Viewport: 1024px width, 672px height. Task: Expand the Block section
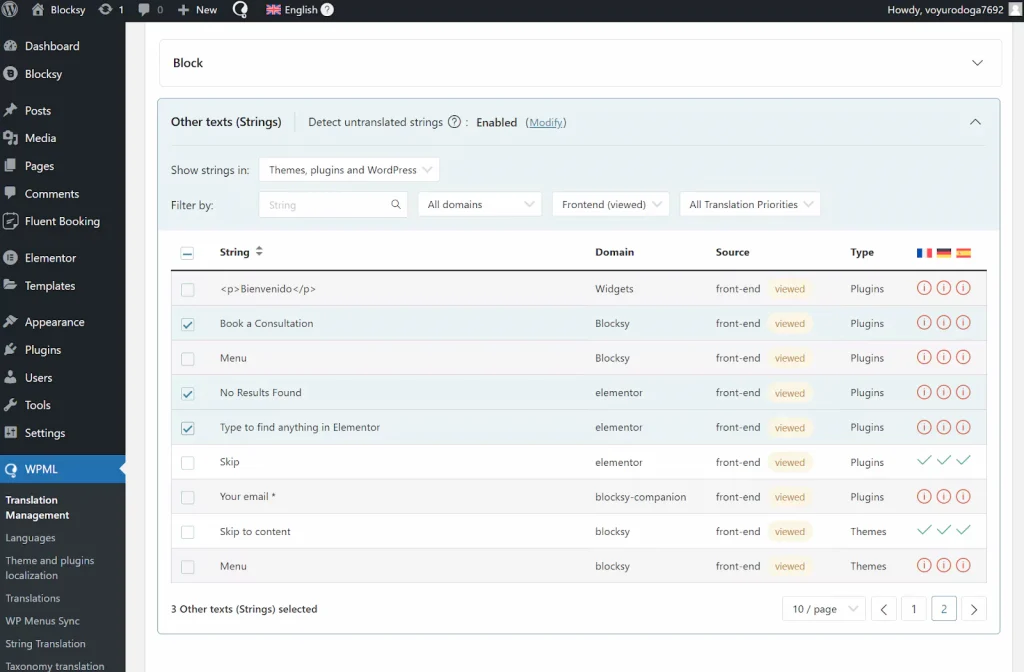click(x=977, y=63)
